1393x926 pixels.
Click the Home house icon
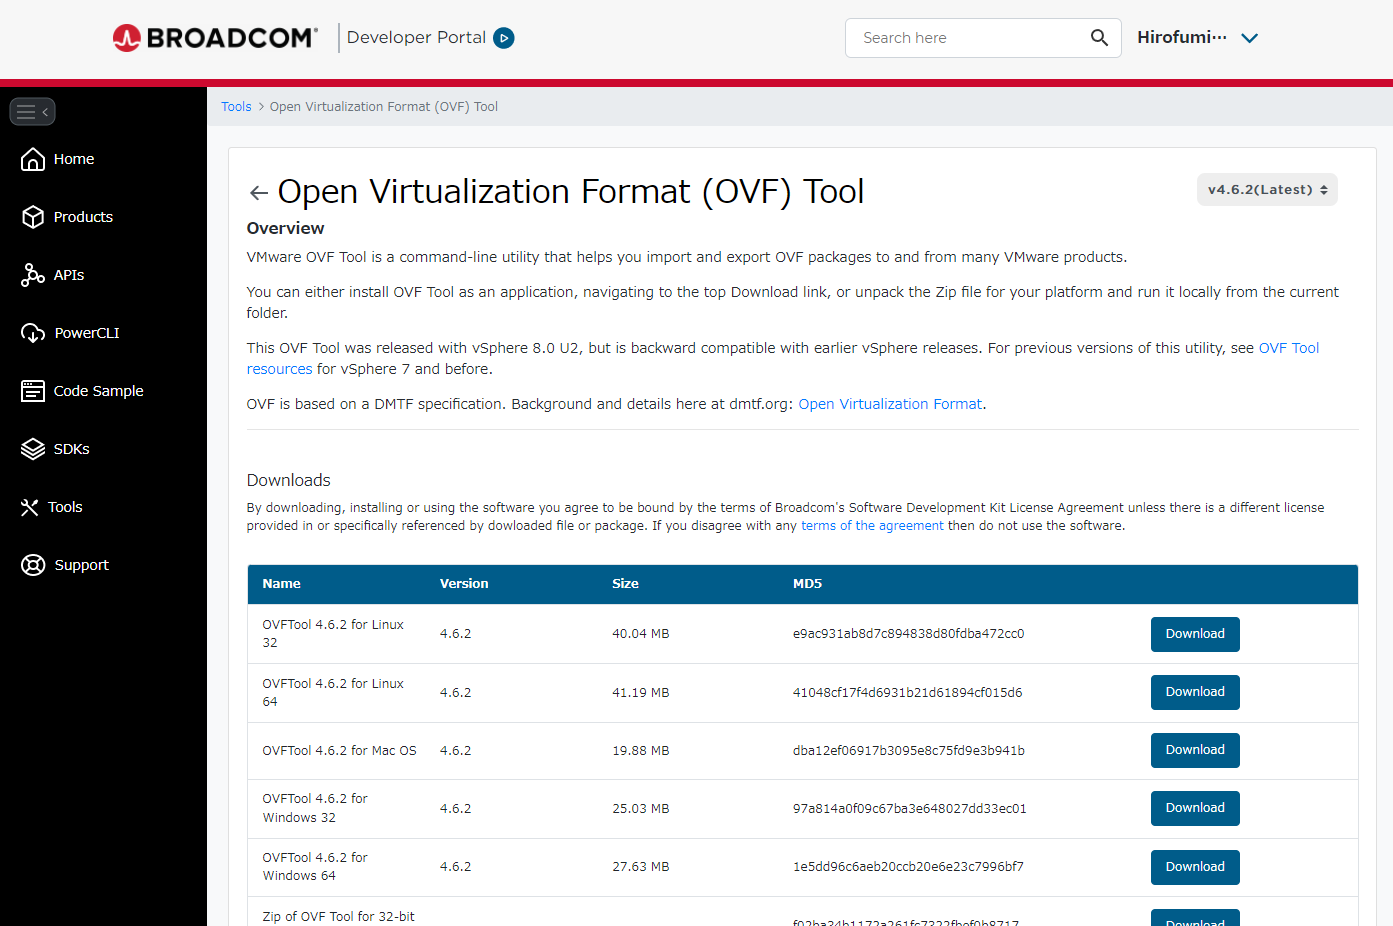(x=33, y=159)
